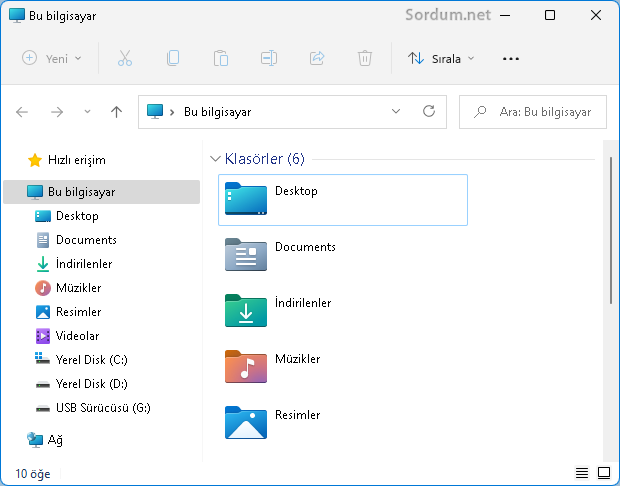620x486 pixels.
Task: Click the Copy icon in toolbar
Action: (x=173, y=59)
